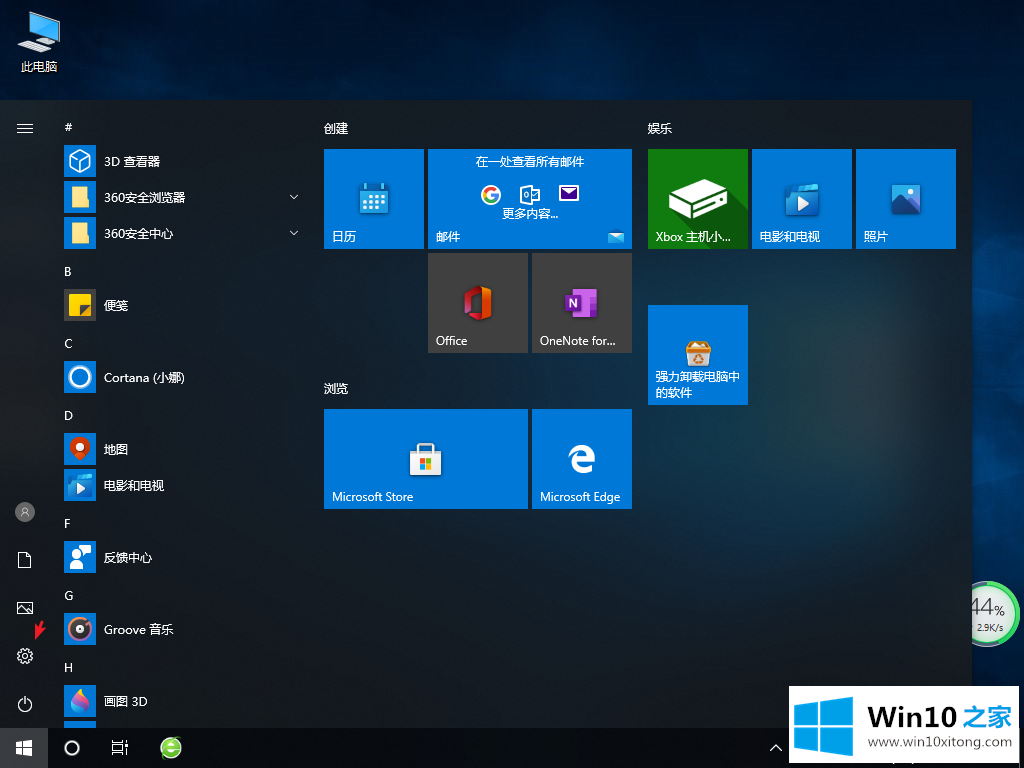The width and height of the screenshot is (1024, 768).
Task: Open 此电脑 on the desktop
Action: point(39,41)
